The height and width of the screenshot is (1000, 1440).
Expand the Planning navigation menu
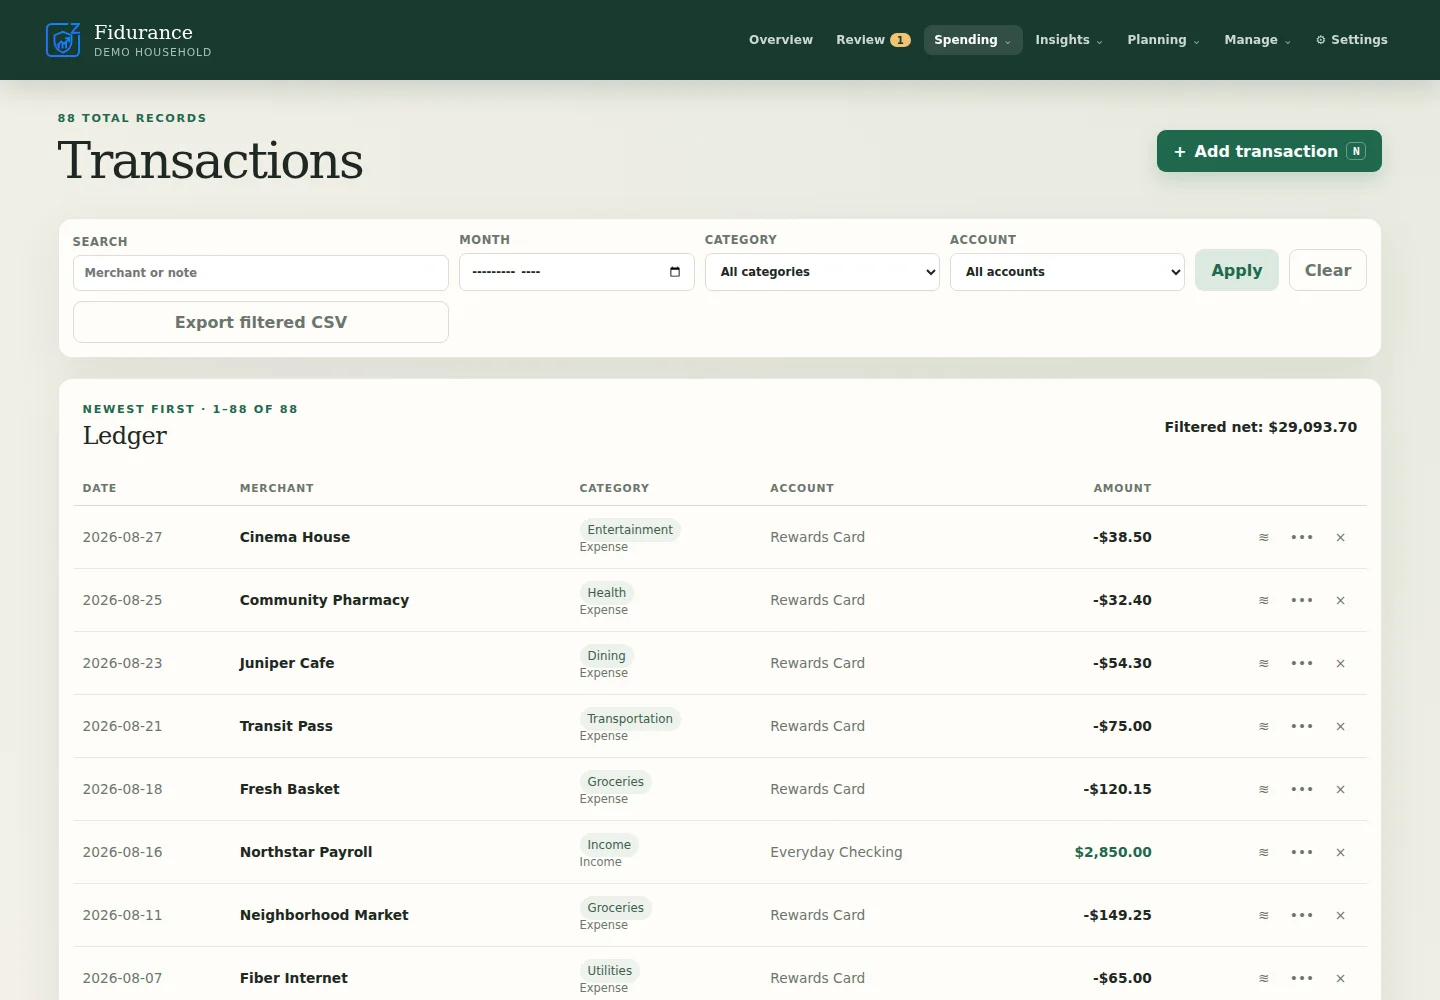tap(1163, 40)
